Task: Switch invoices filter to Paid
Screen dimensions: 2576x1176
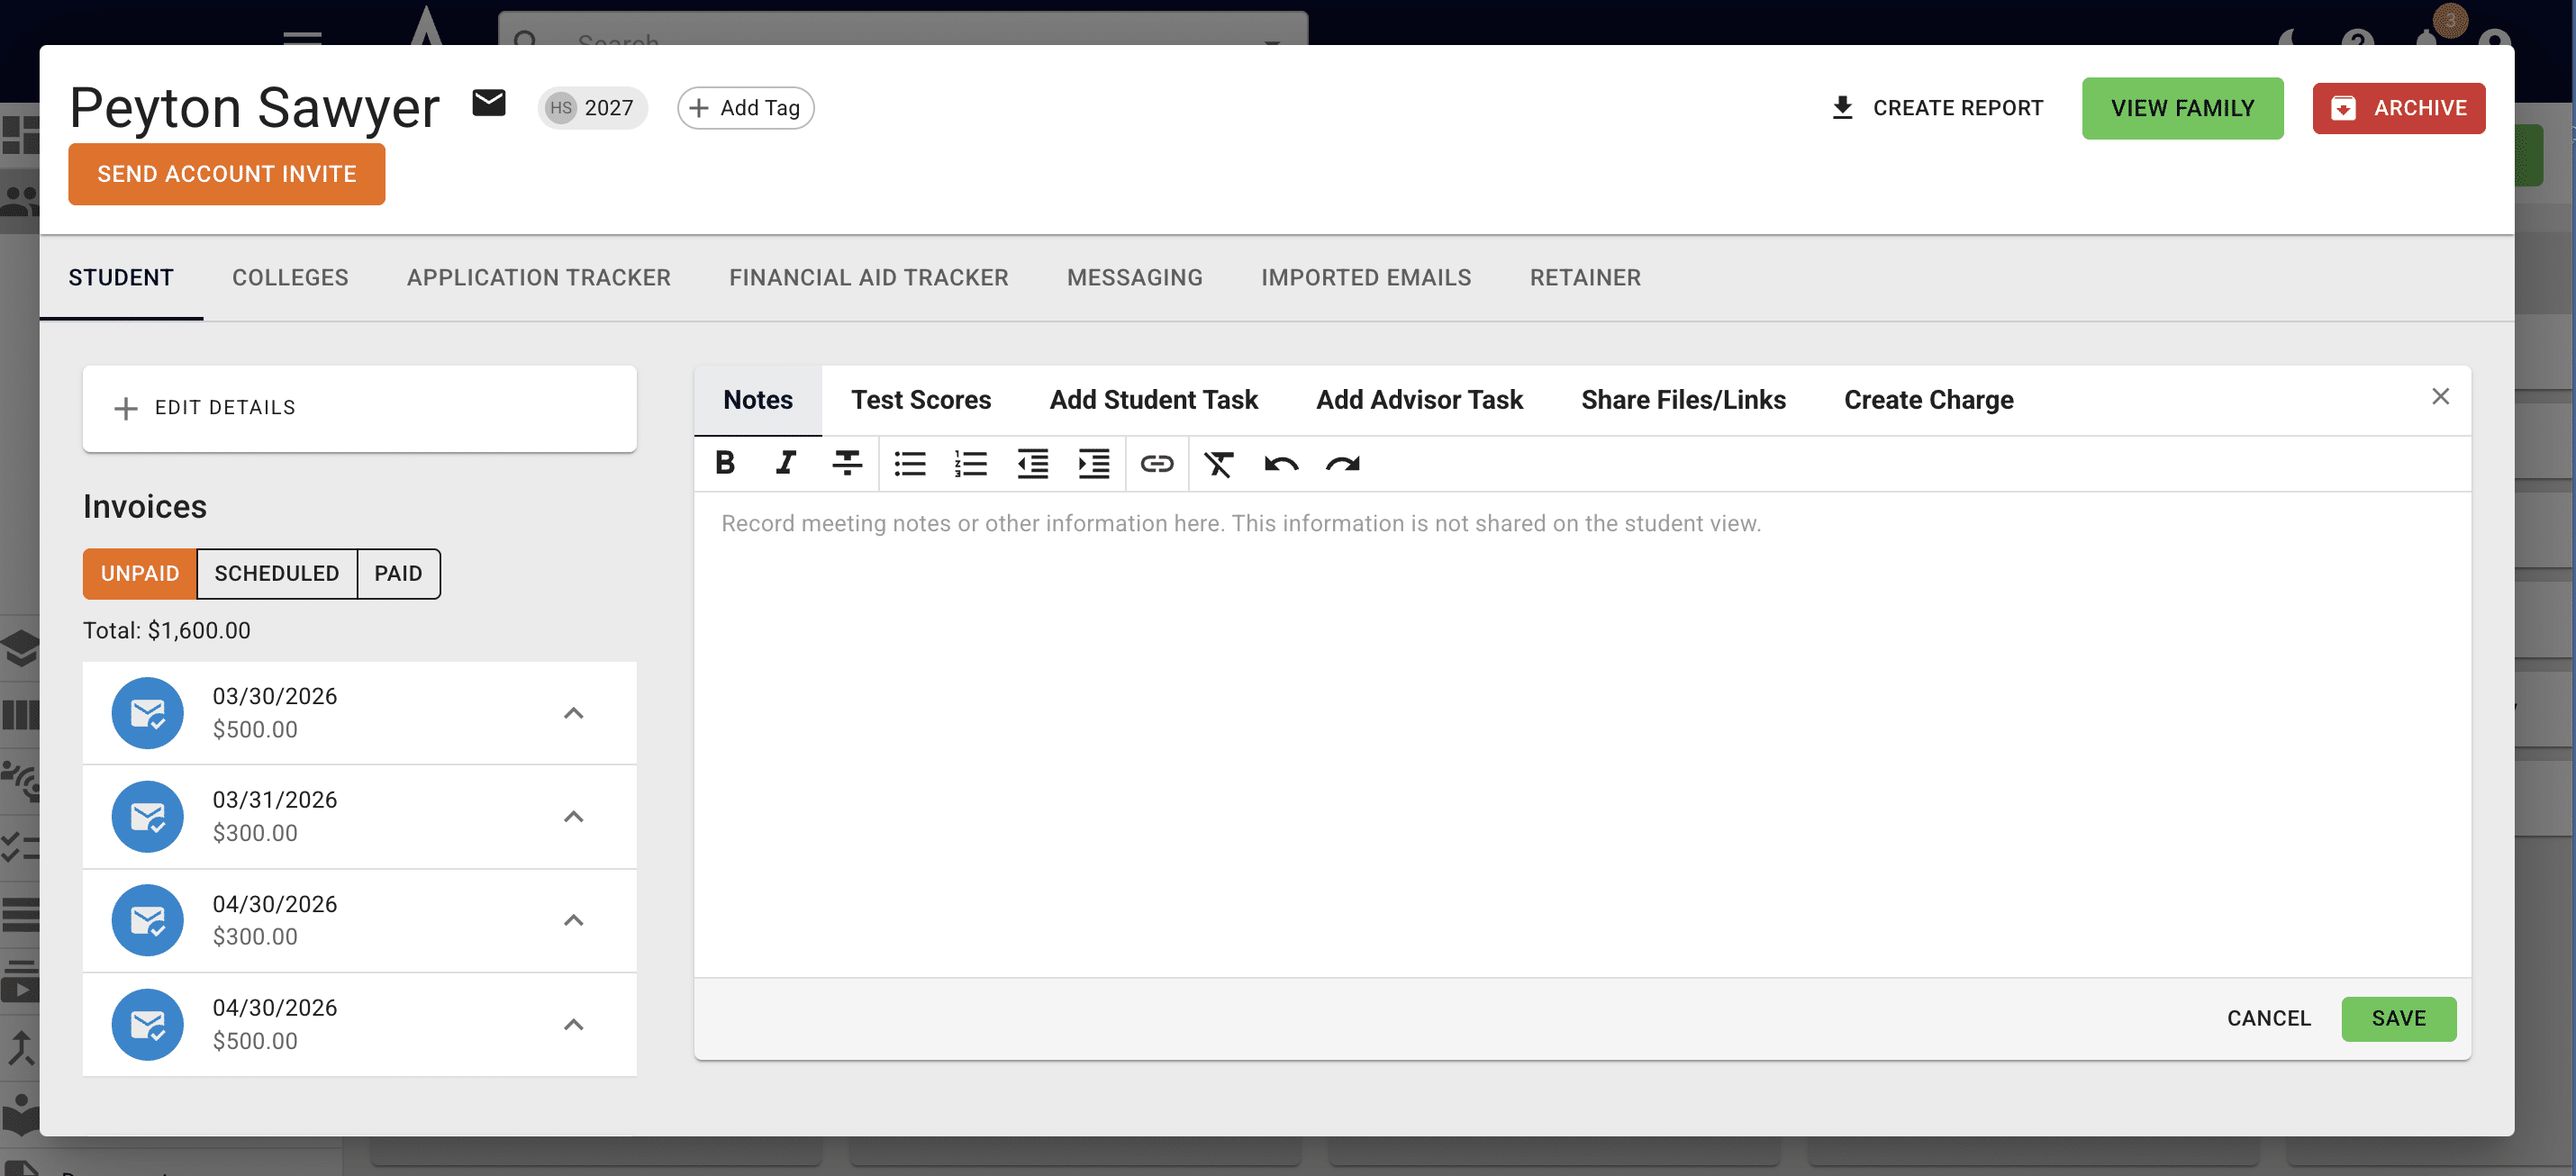Action: click(398, 573)
